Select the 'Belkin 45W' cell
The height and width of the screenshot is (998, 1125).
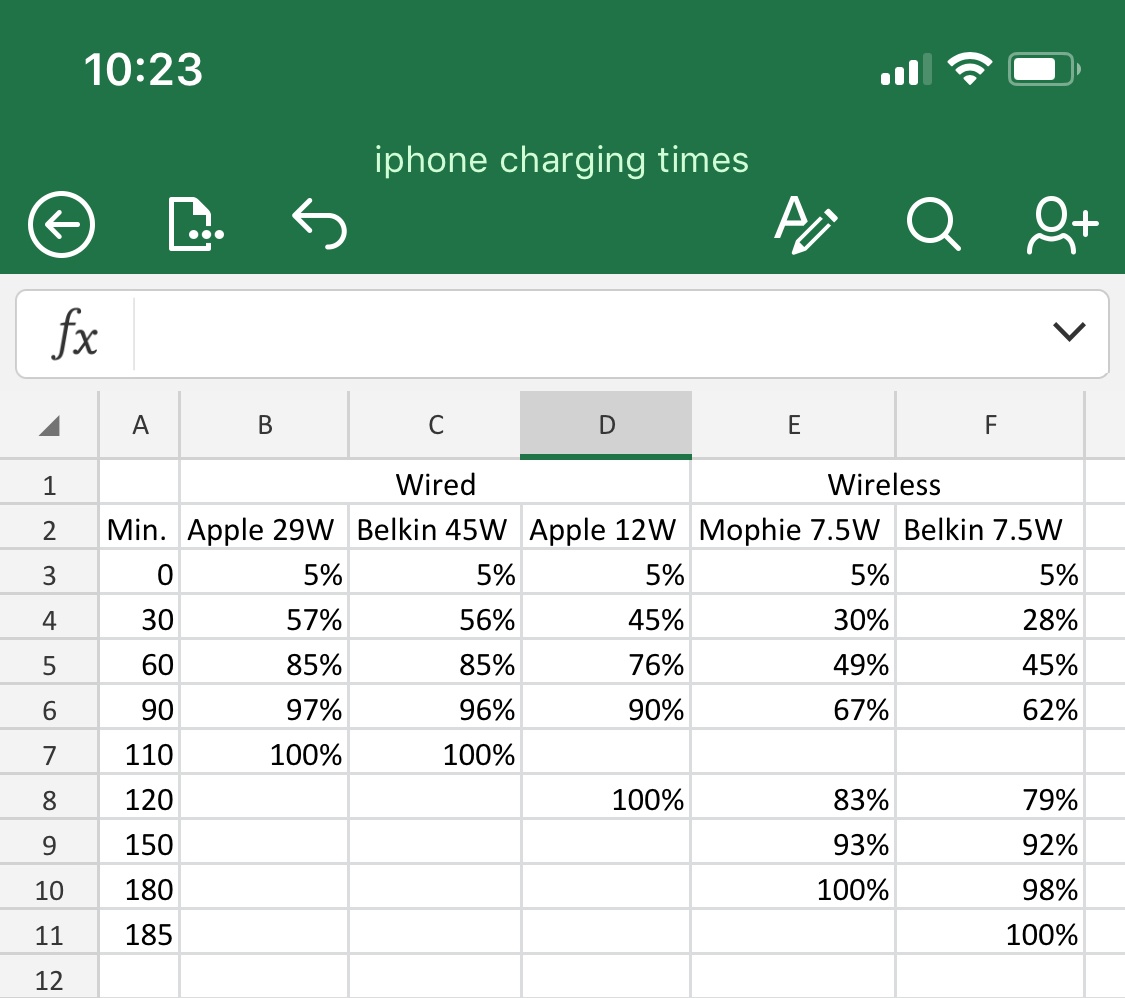point(433,530)
